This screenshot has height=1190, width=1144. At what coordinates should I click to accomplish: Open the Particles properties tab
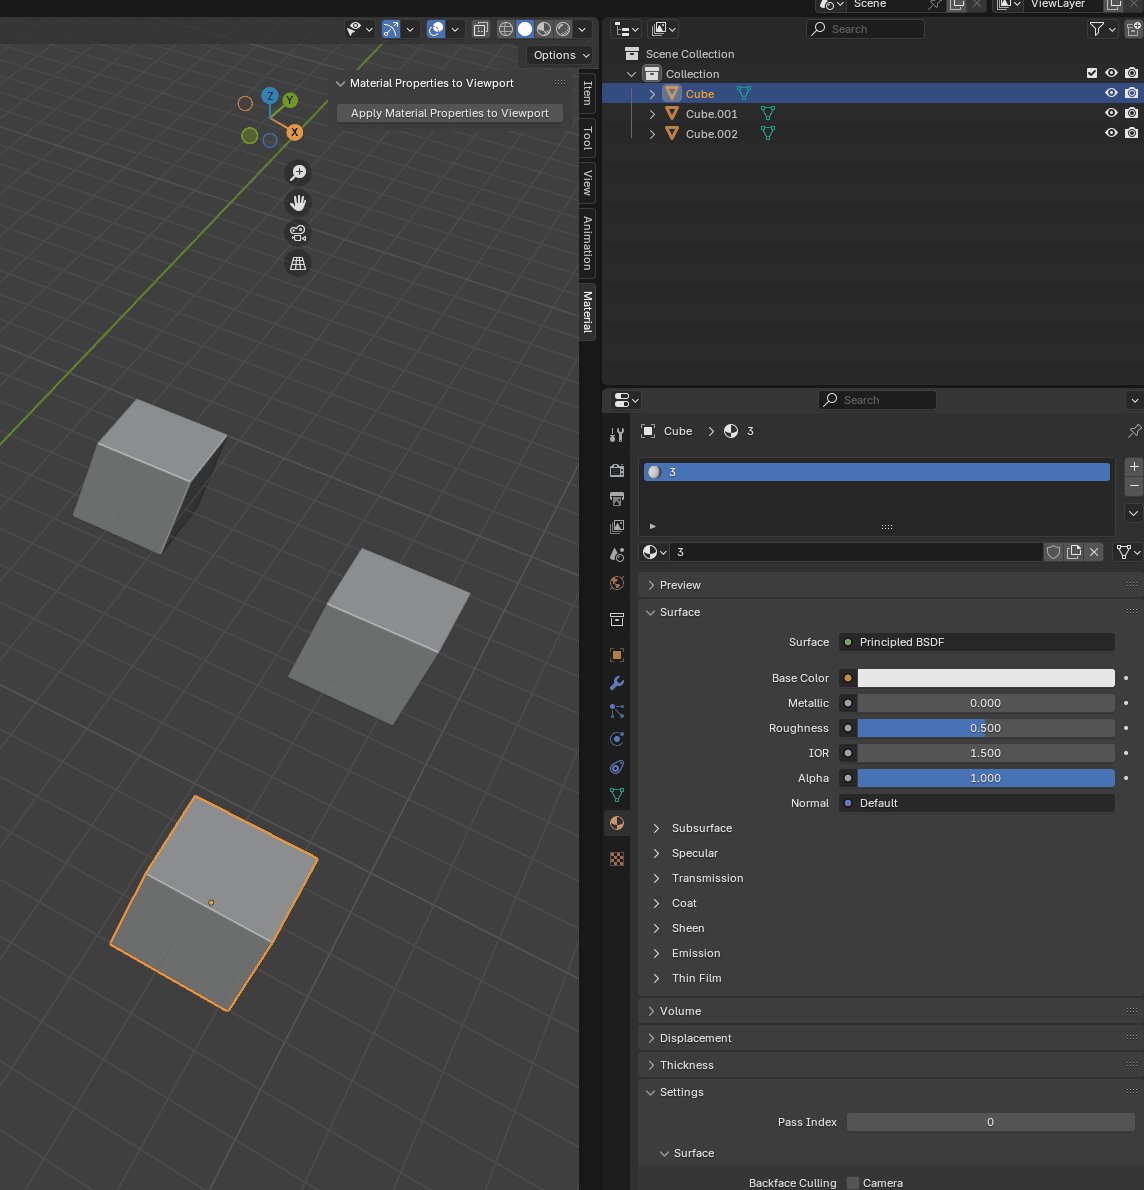tap(616, 711)
